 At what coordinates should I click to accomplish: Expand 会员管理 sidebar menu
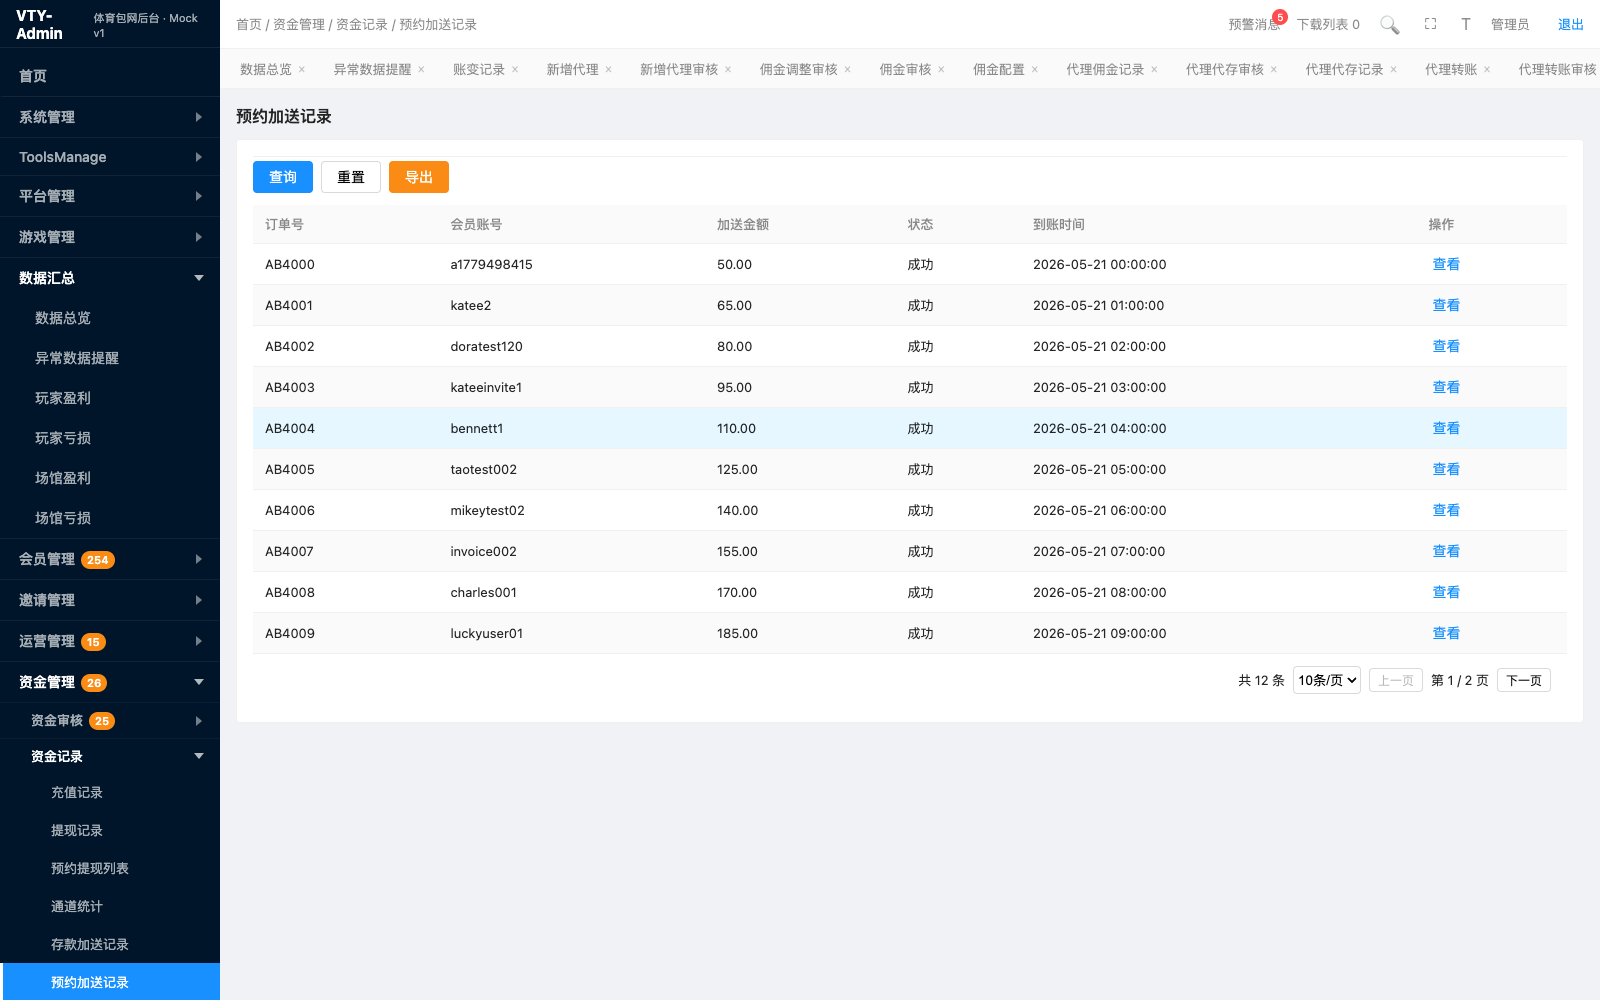(x=110, y=559)
